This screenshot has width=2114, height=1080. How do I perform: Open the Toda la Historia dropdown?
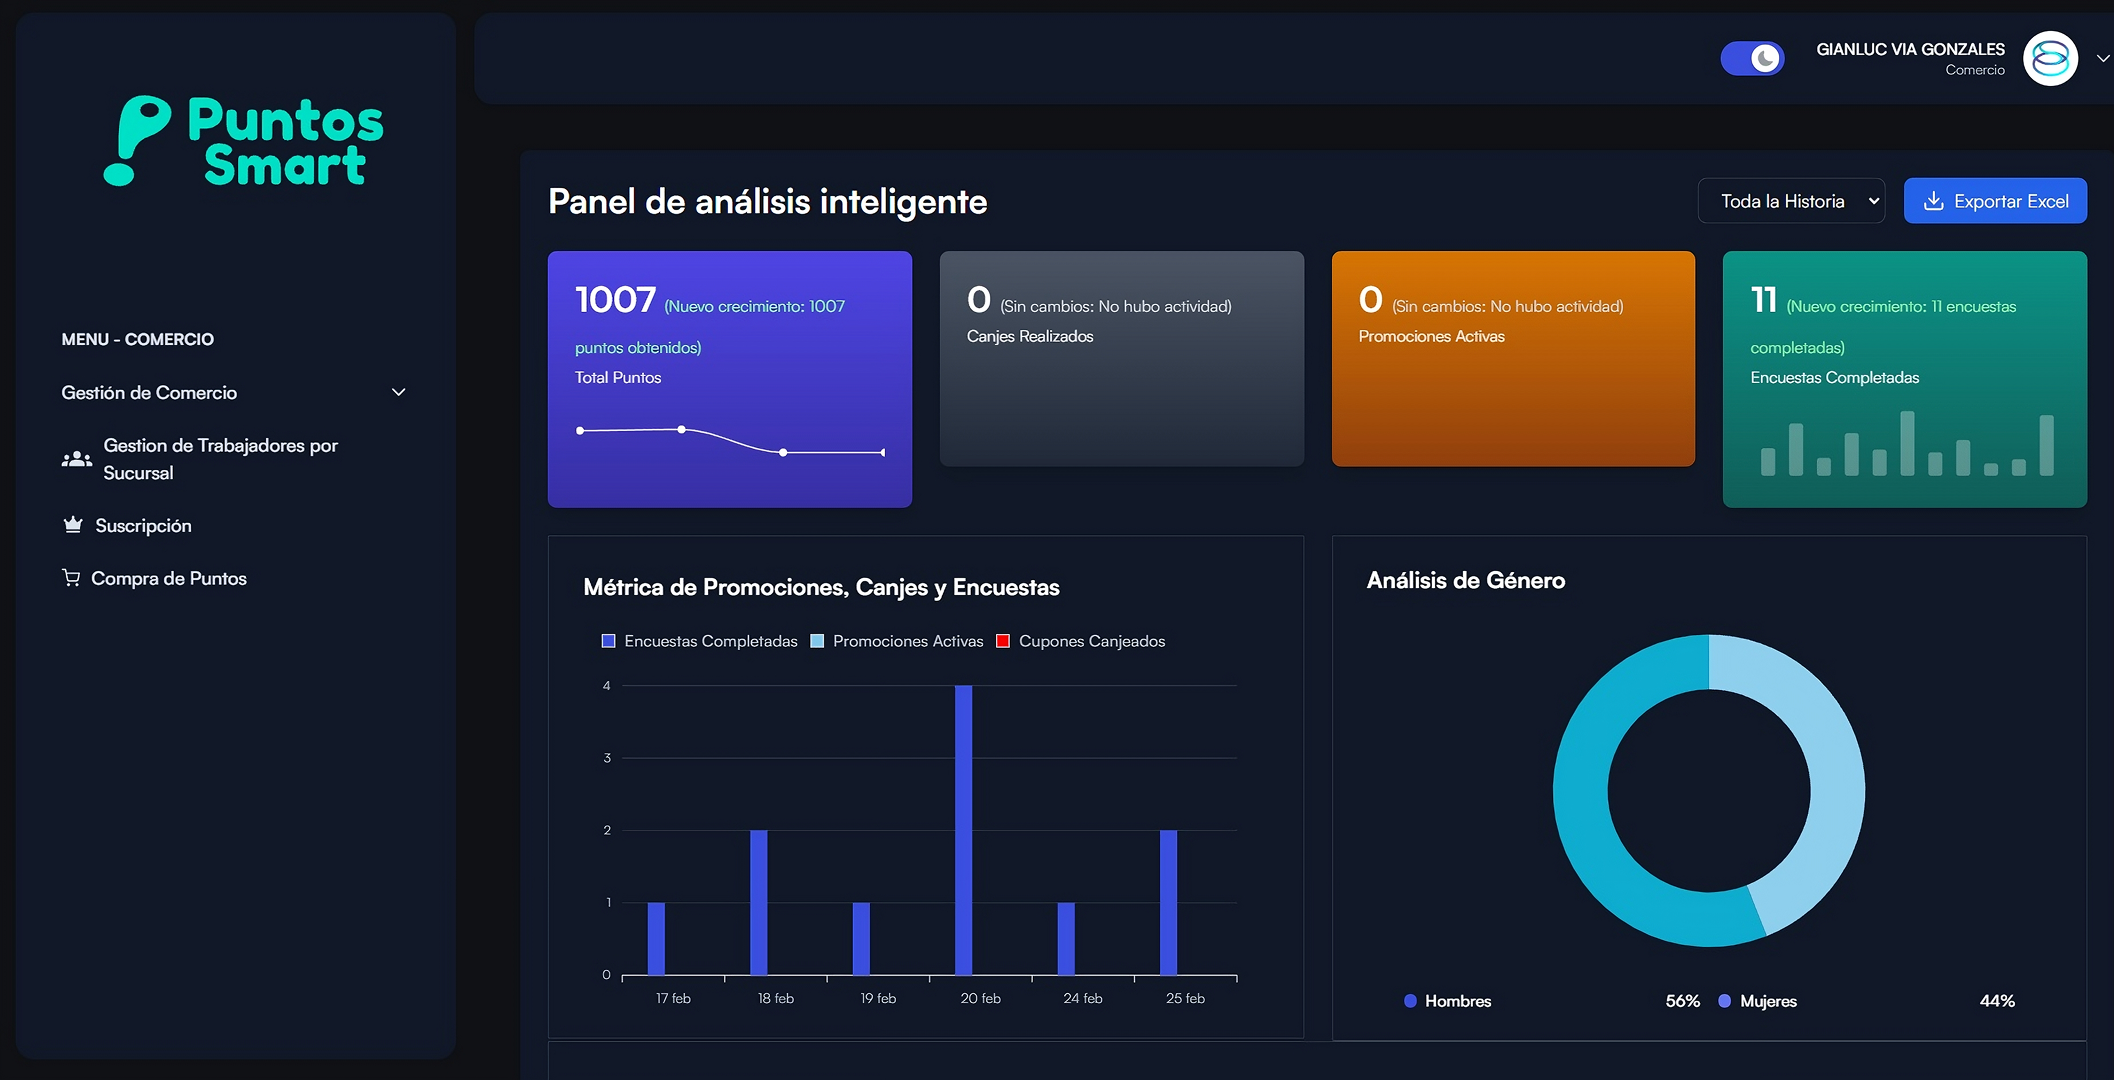pyautogui.click(x=1791, y=200)
